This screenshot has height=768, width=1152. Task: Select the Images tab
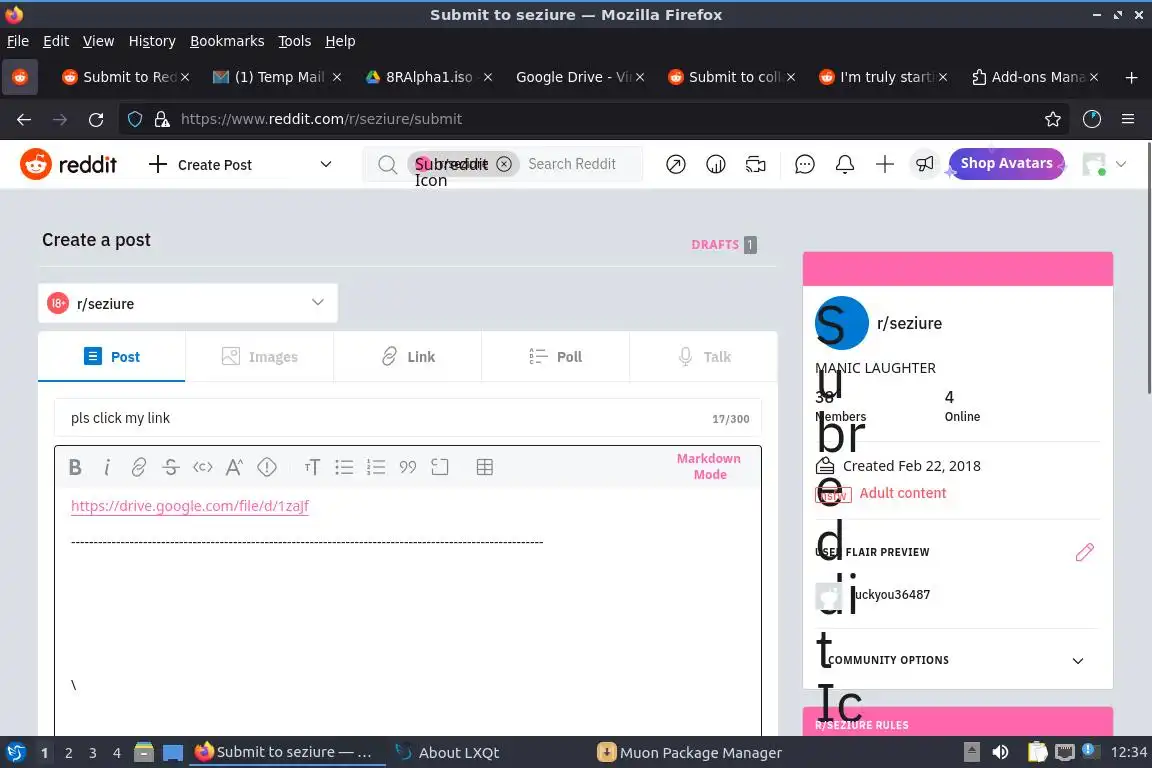pyautogui.click(x=259, y=356)
